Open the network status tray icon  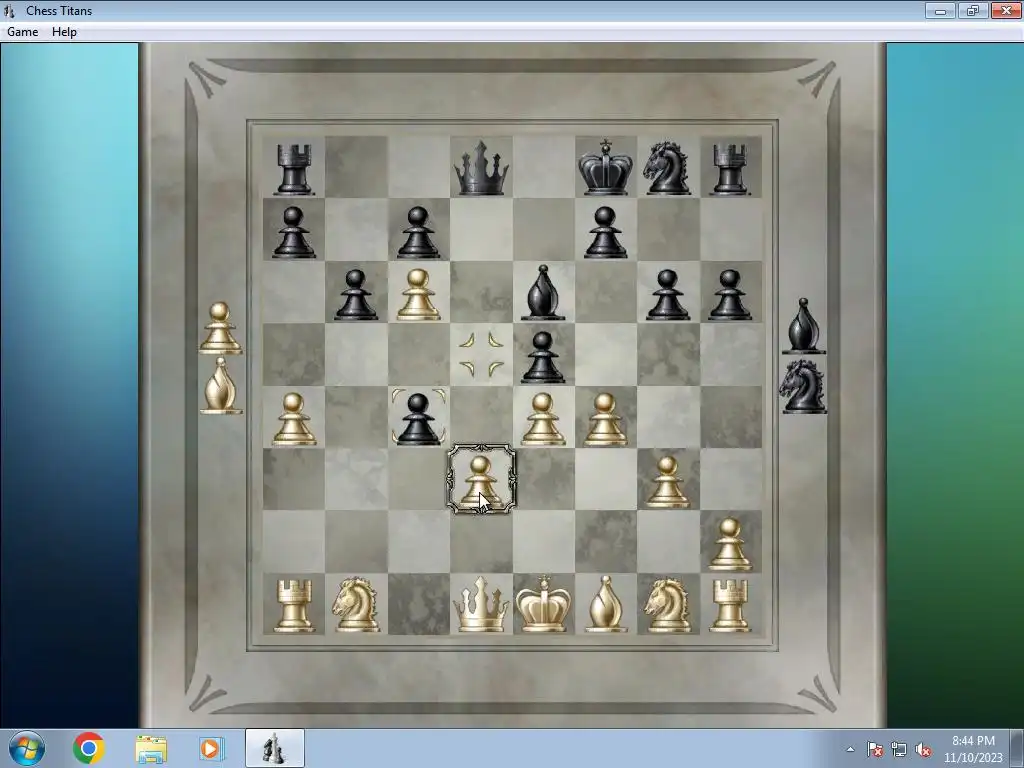[899, 750]
